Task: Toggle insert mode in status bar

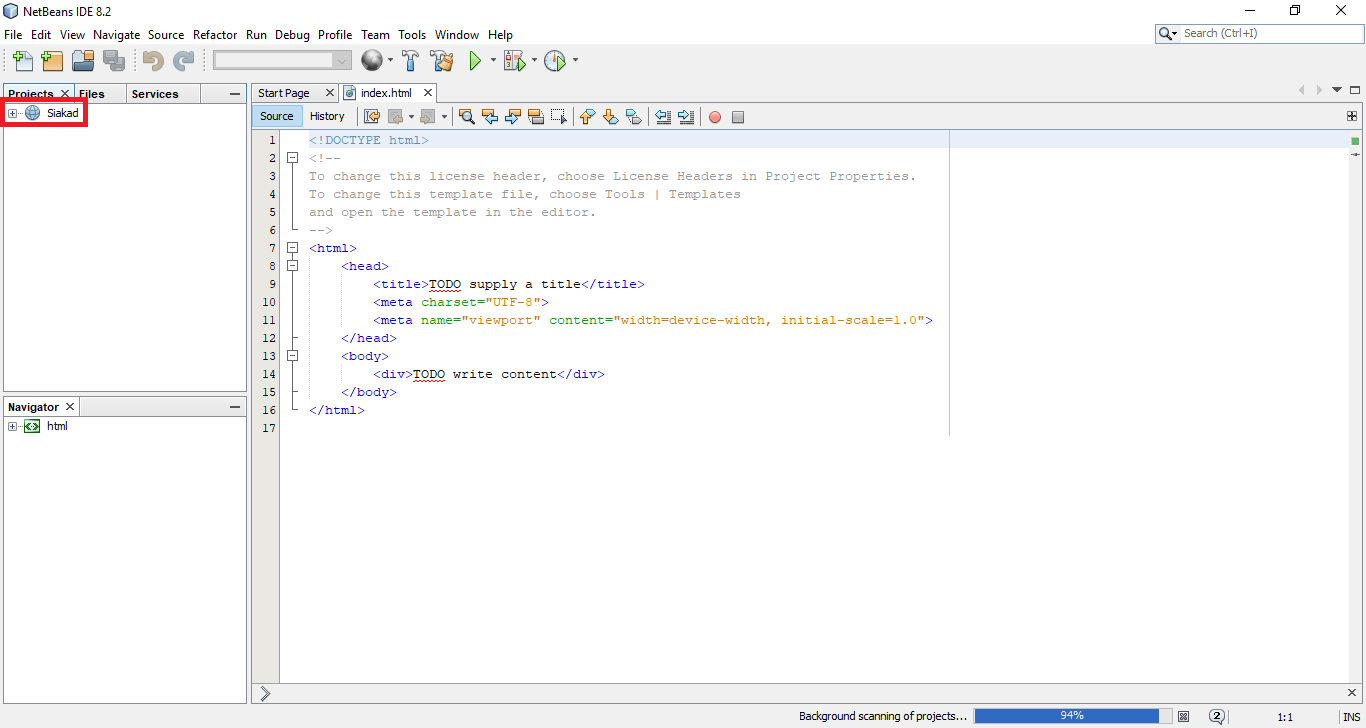Action: tap(1351, 716)
